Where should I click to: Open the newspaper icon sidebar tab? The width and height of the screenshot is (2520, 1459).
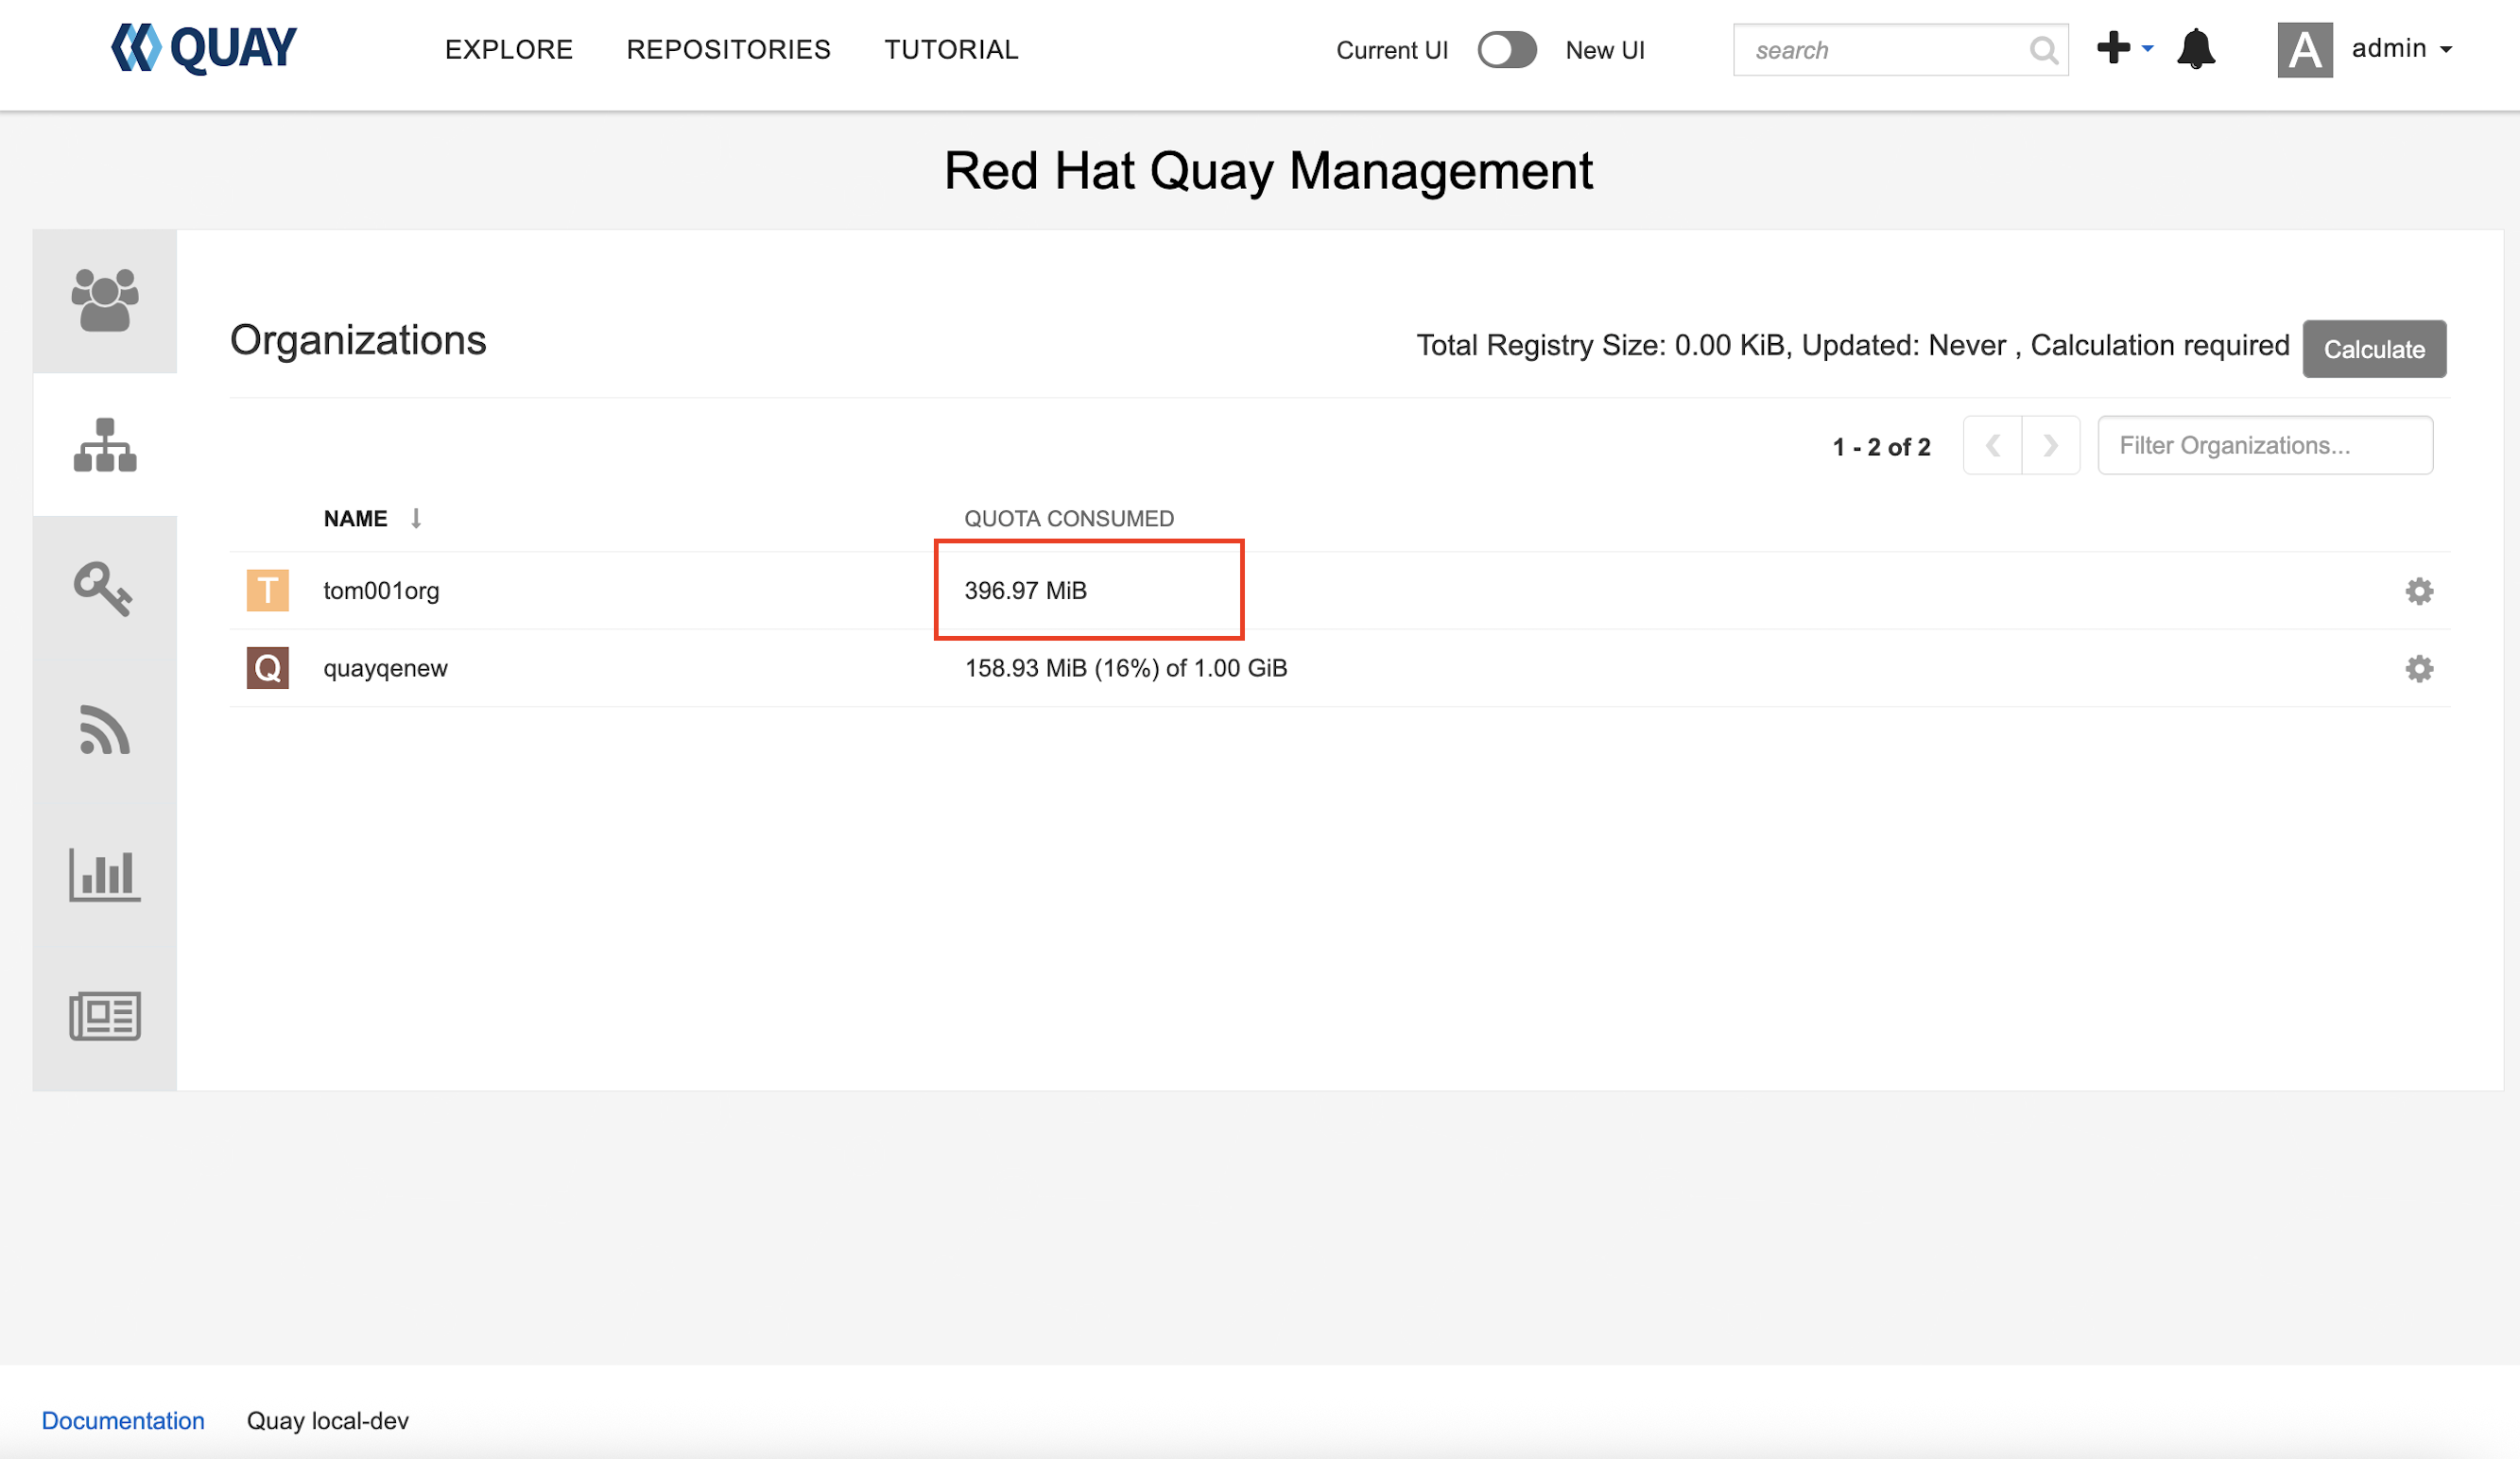(x=104, y=1016)
